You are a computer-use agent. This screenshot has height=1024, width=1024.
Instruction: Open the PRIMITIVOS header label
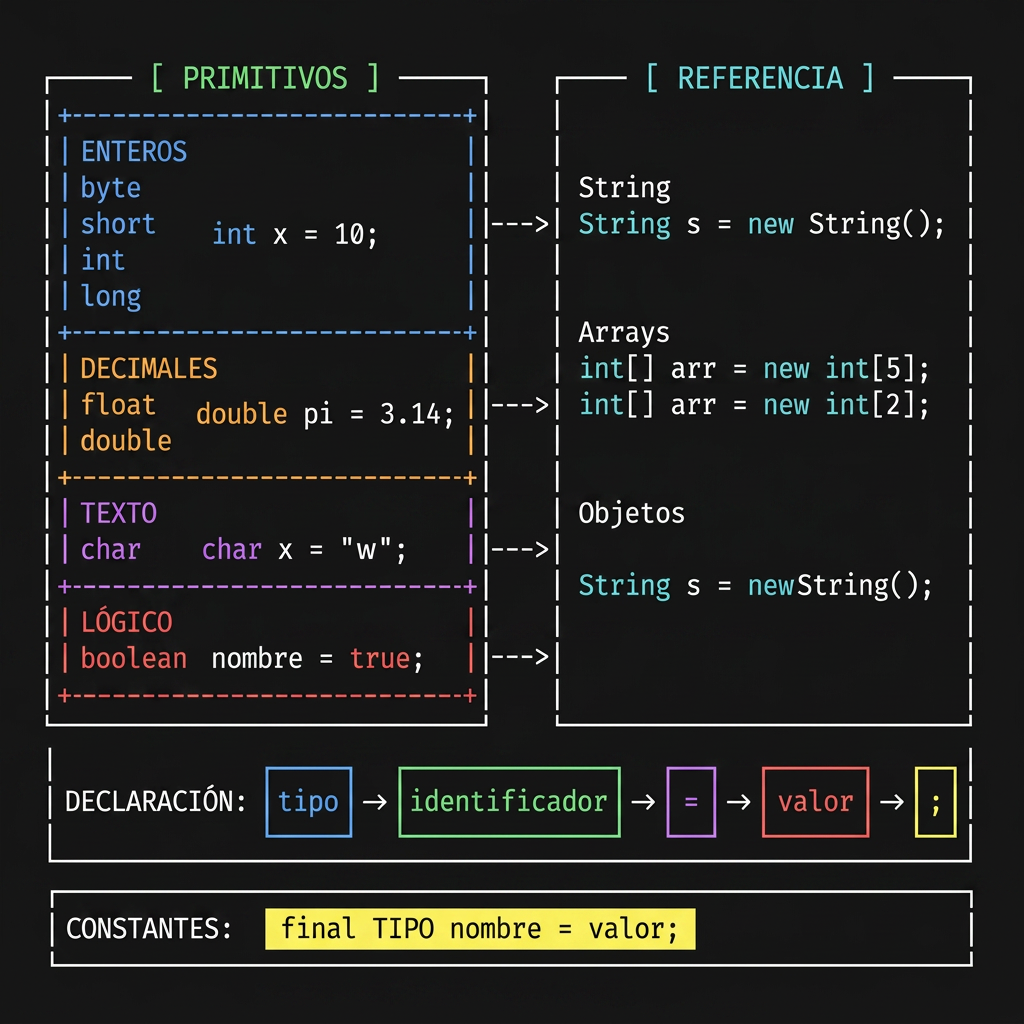pos(265,79)
